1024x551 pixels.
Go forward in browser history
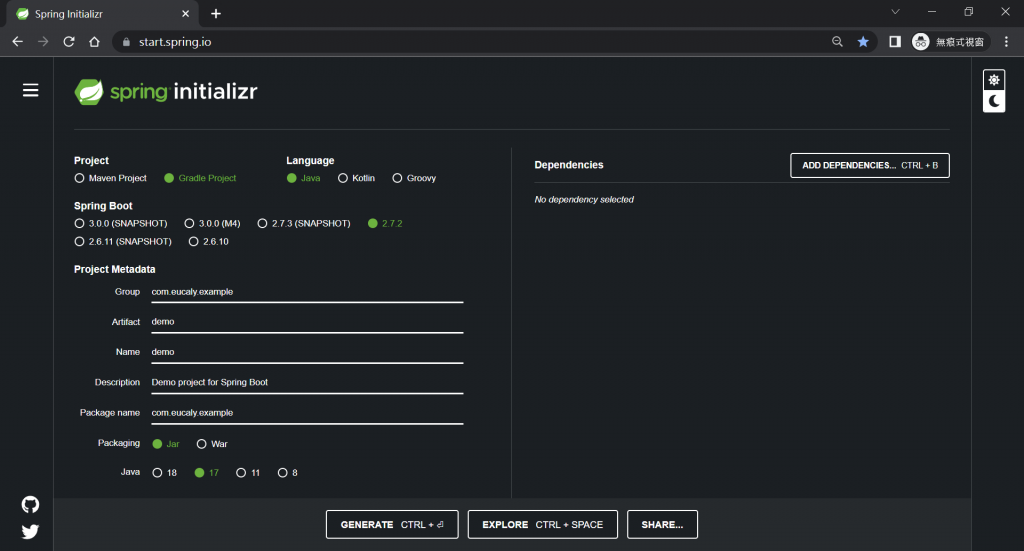point(43,42)
